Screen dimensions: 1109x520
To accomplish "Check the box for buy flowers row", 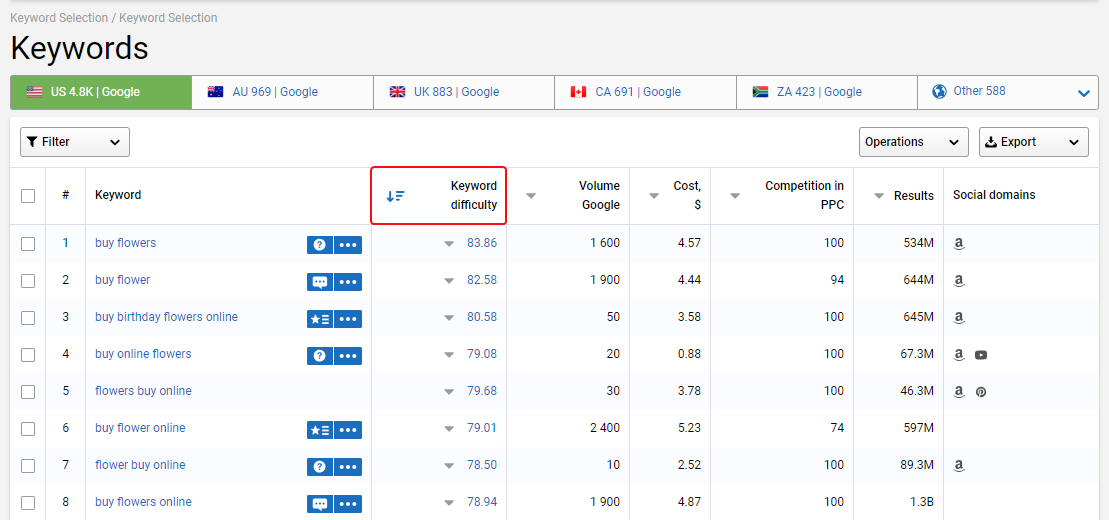I will pos(28,244).
